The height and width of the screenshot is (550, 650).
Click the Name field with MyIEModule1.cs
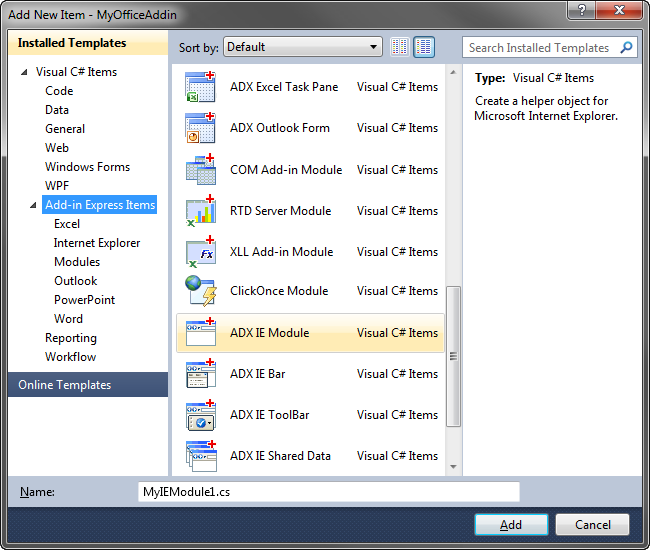click(329, 492)
